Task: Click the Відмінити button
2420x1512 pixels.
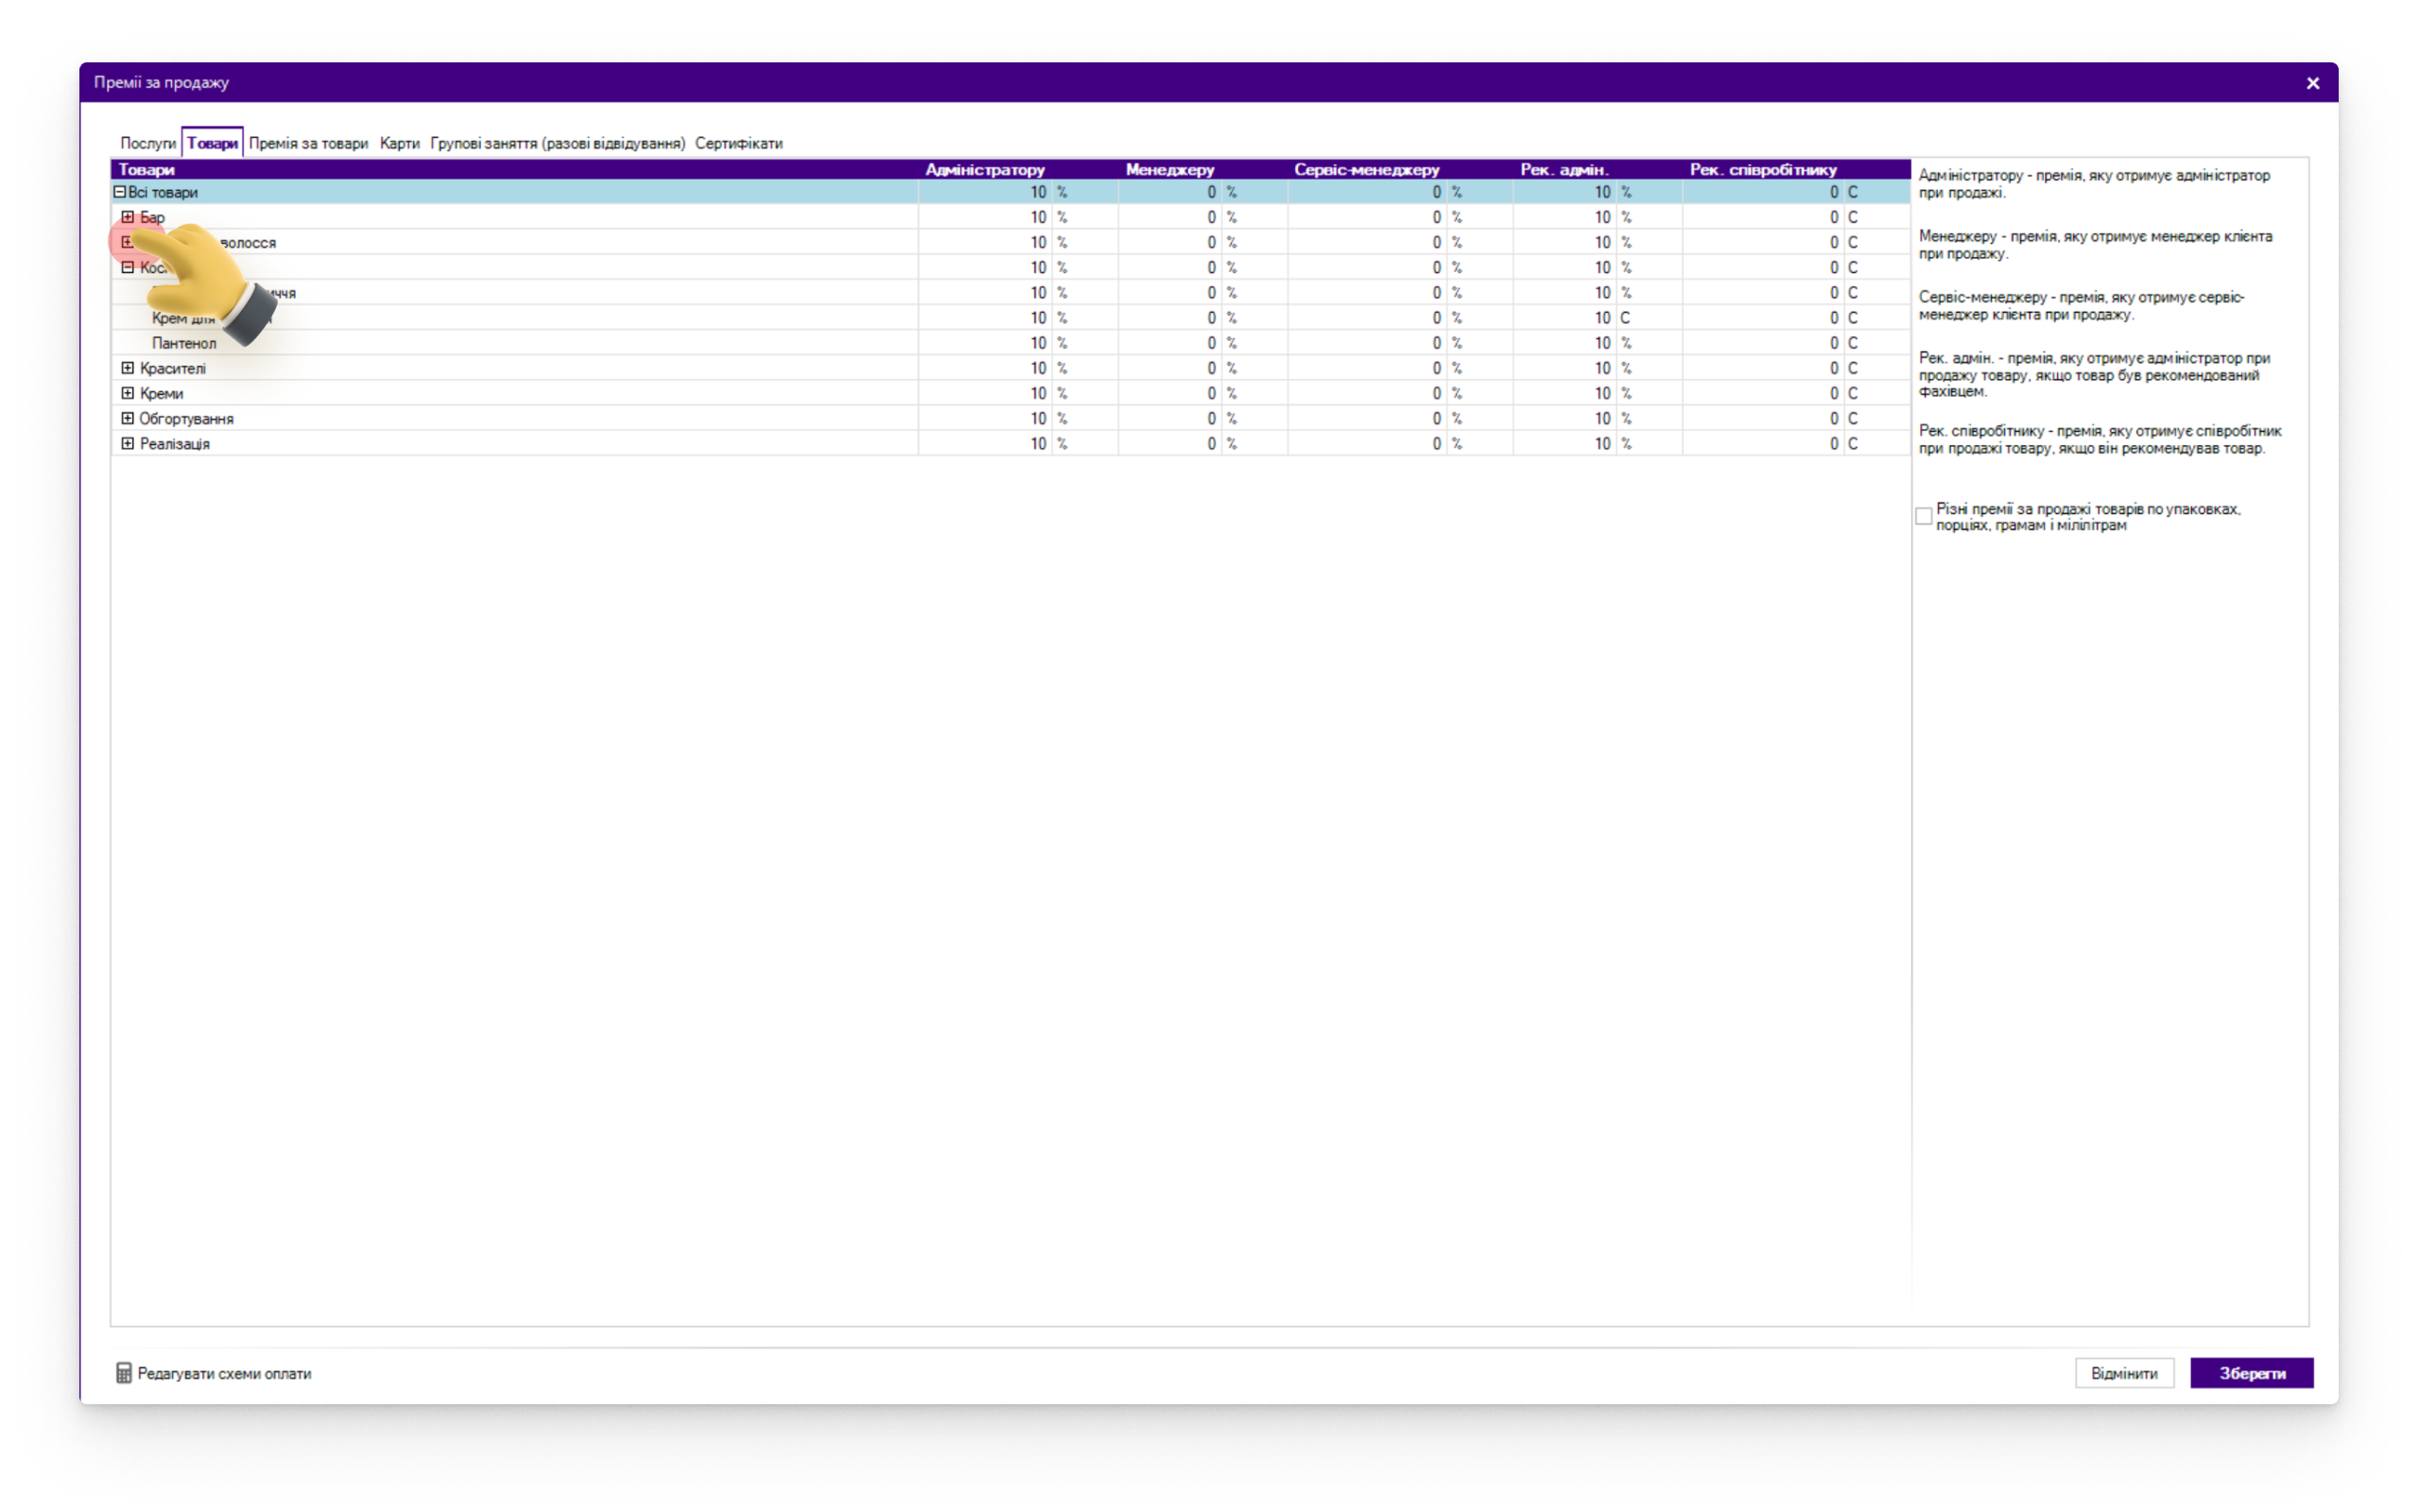Action: tap(2123, 1373)
